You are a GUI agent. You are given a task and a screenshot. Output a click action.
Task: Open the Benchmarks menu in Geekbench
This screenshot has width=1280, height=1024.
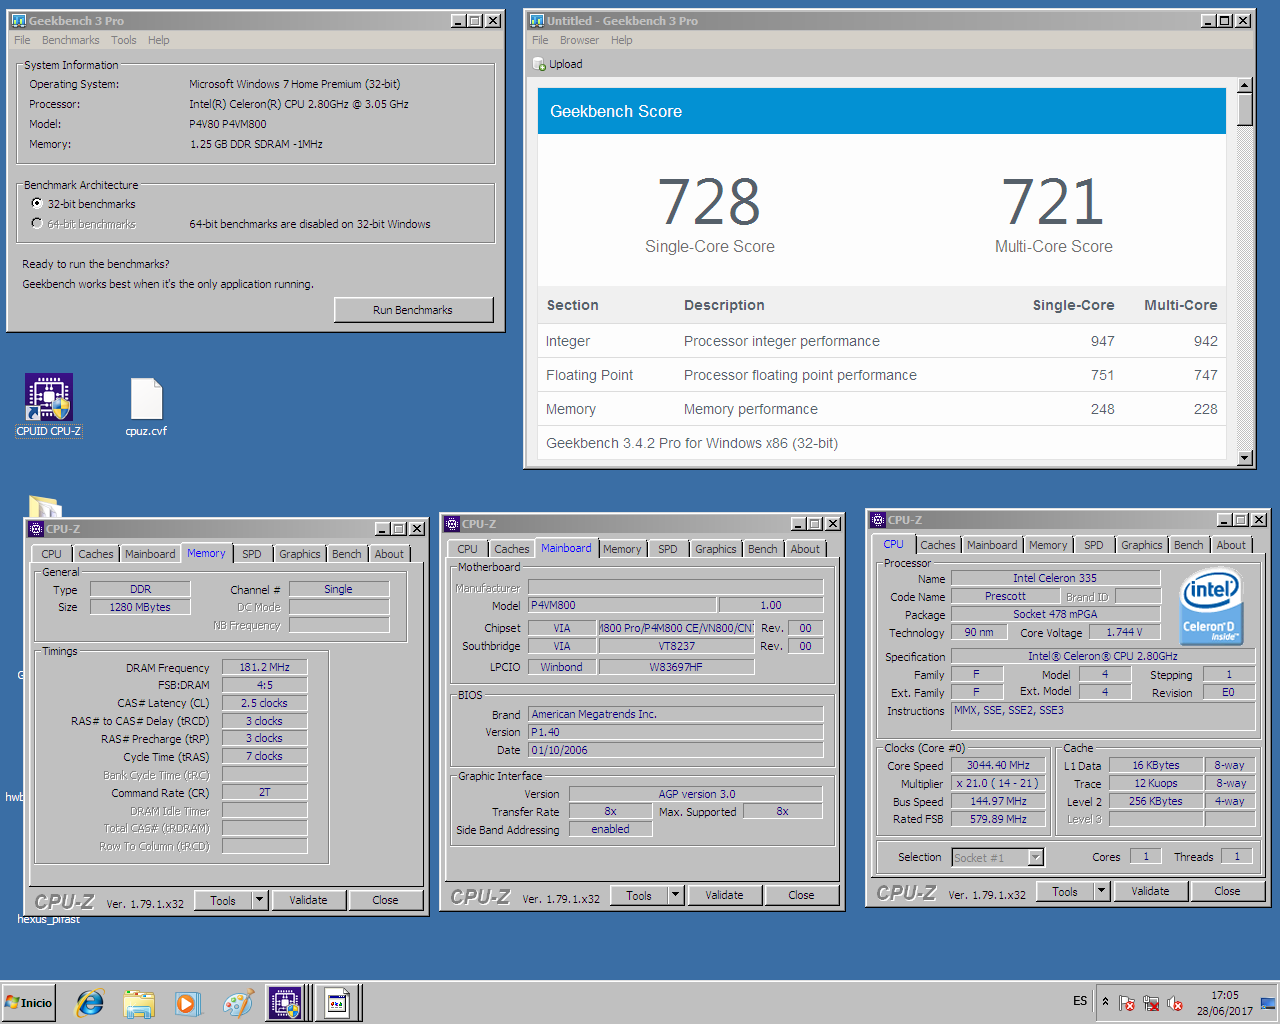tap(70, 40)
